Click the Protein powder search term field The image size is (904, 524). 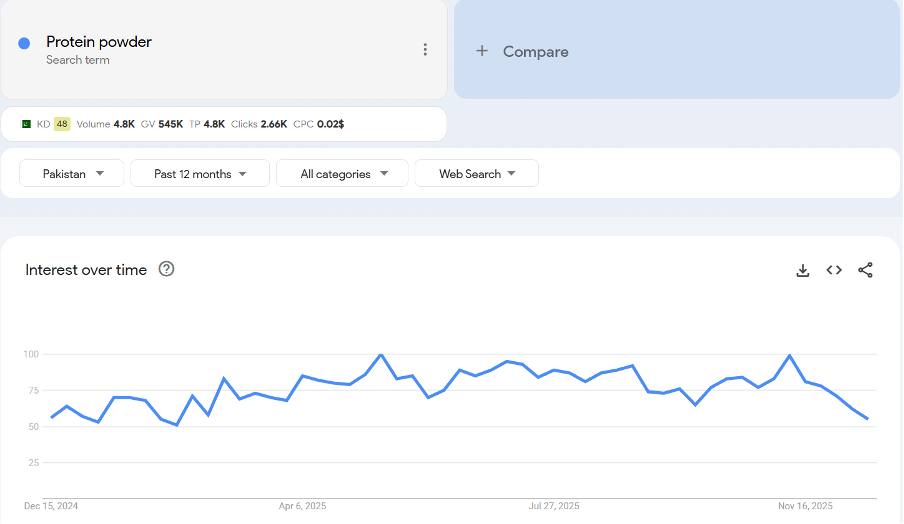[x=99, y=42]
